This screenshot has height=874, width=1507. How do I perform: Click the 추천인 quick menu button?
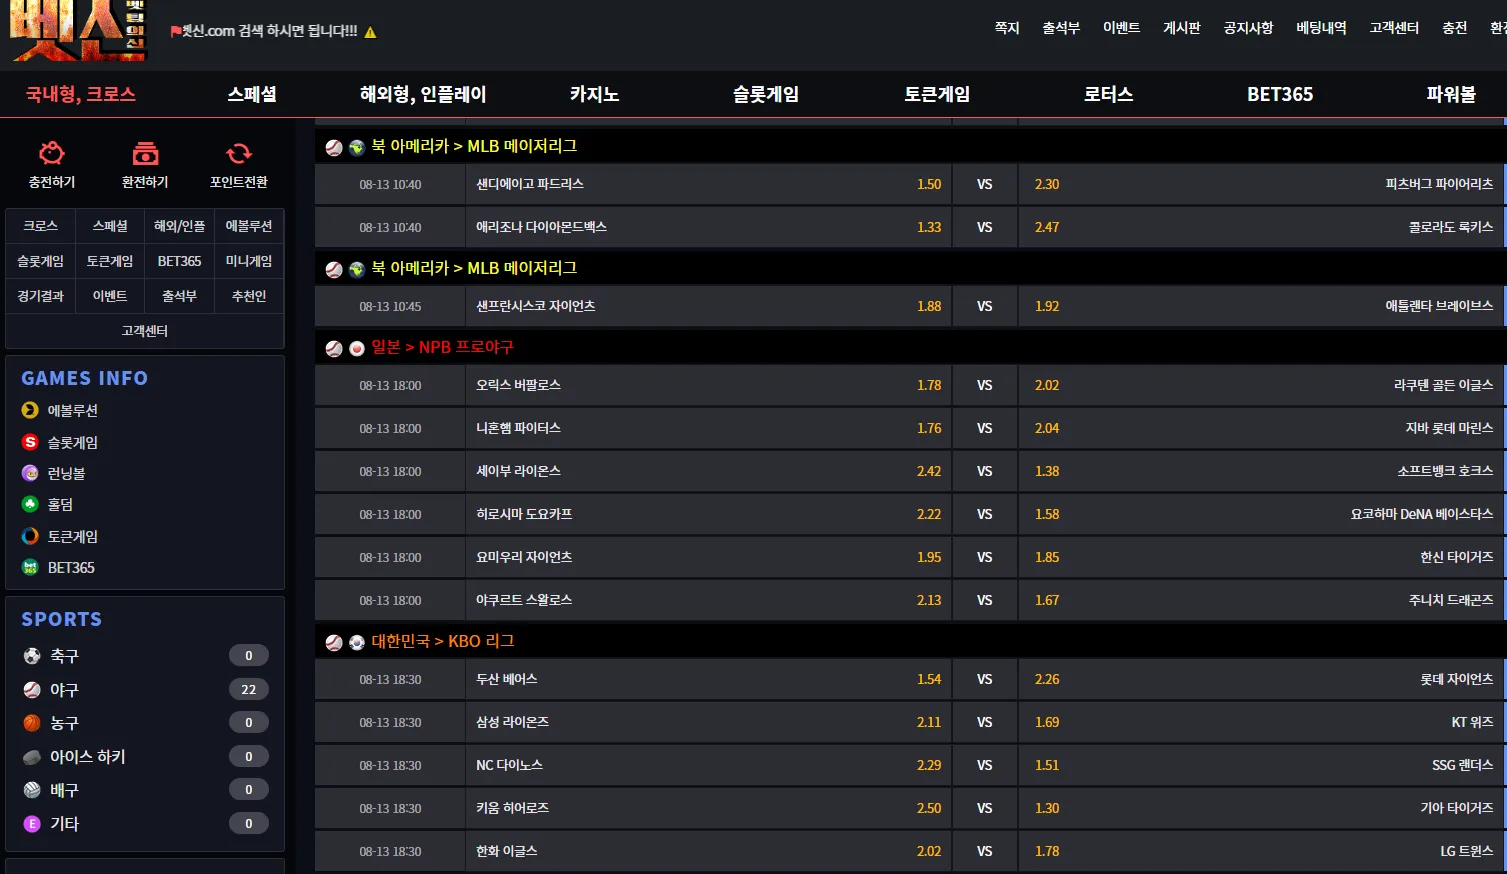coord(249,296)
